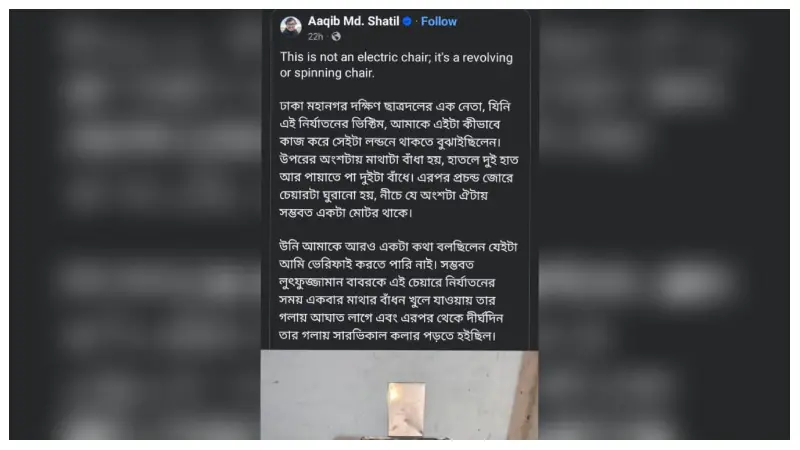Click the words 'or spinning chair.'
Screen dimensions: 800x450
[327, 73]
